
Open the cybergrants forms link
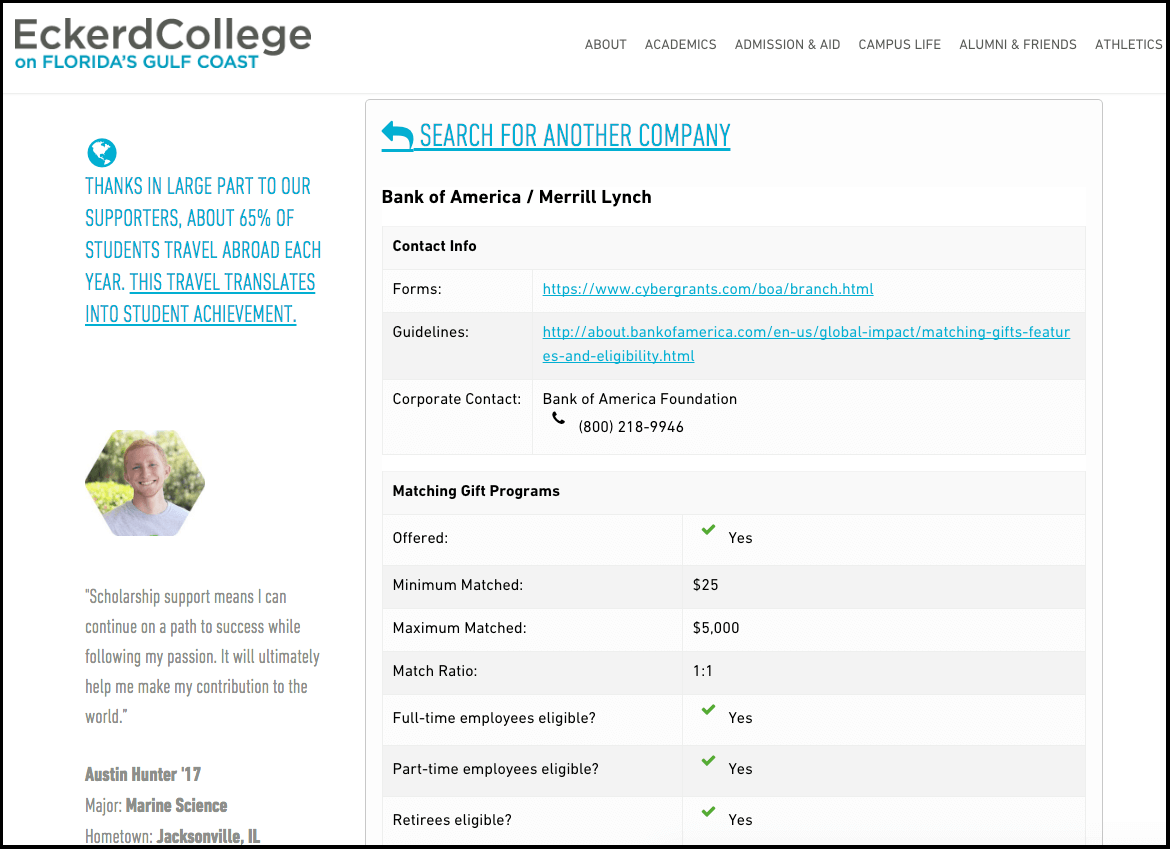(x=707, y=289)
